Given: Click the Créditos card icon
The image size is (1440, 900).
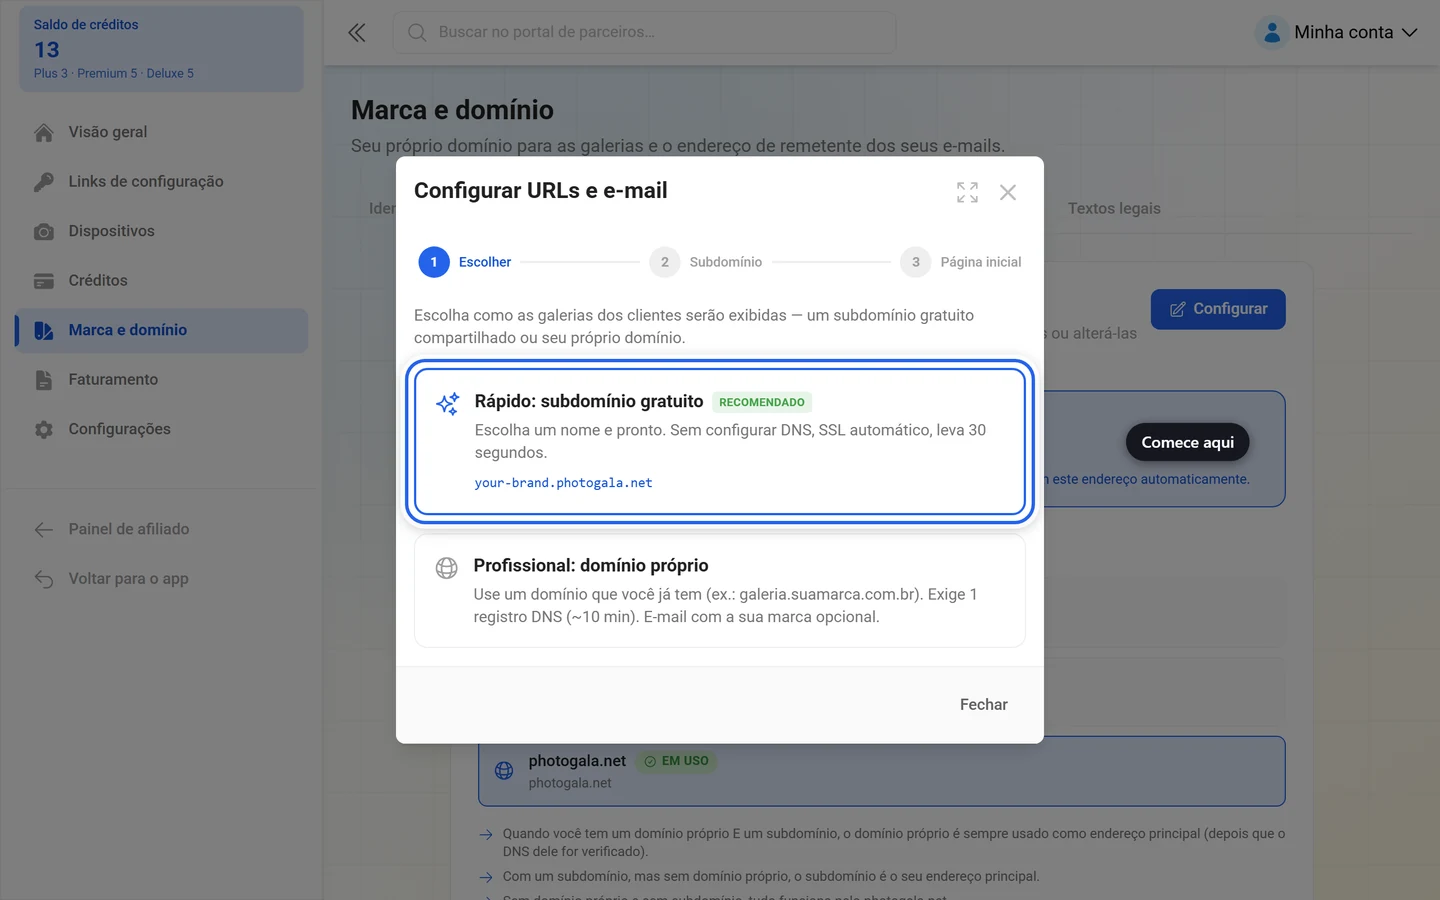Looking at the screenshot, I should pos(44,281).
